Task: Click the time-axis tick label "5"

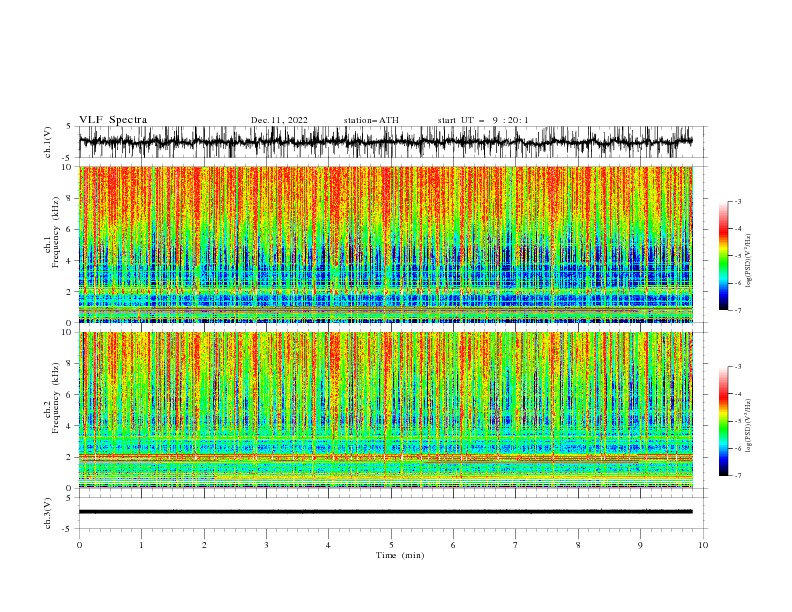Action: point(391,545)
